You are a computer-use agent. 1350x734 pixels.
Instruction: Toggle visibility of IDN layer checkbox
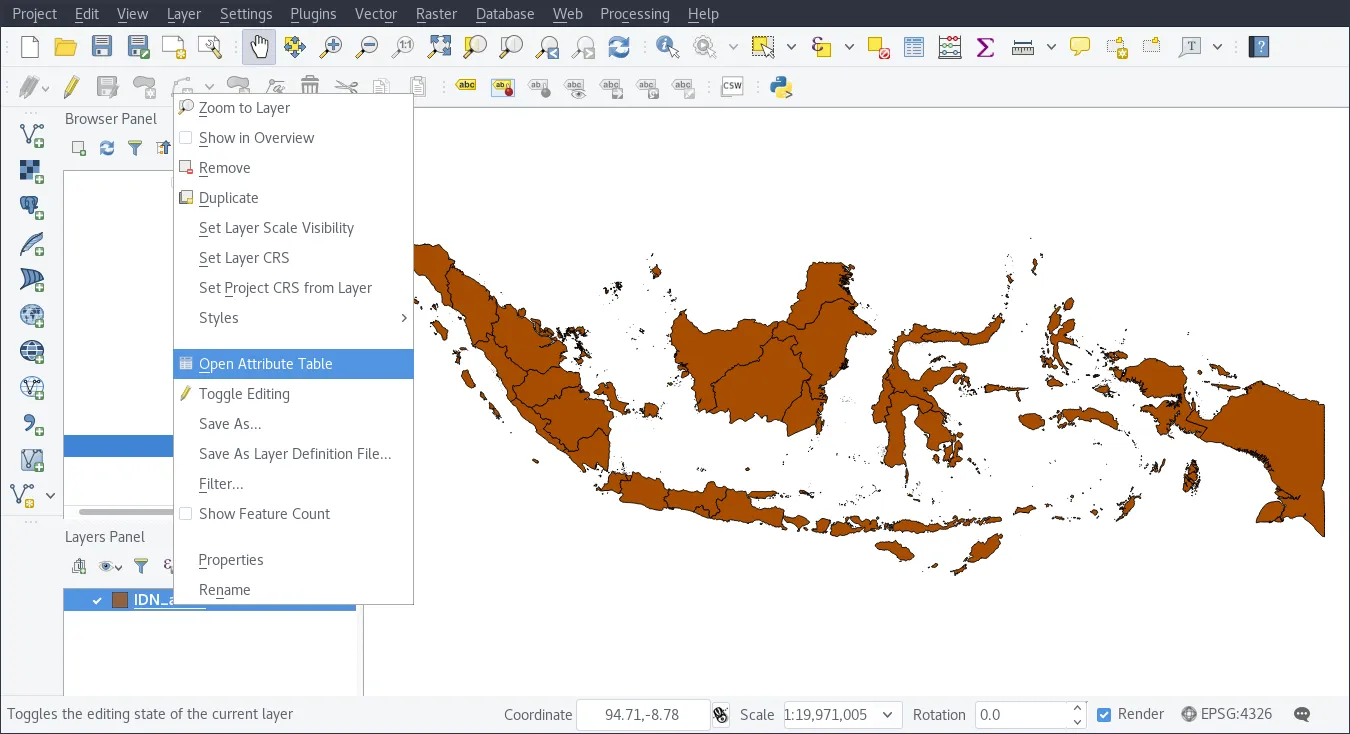[97, 600]
